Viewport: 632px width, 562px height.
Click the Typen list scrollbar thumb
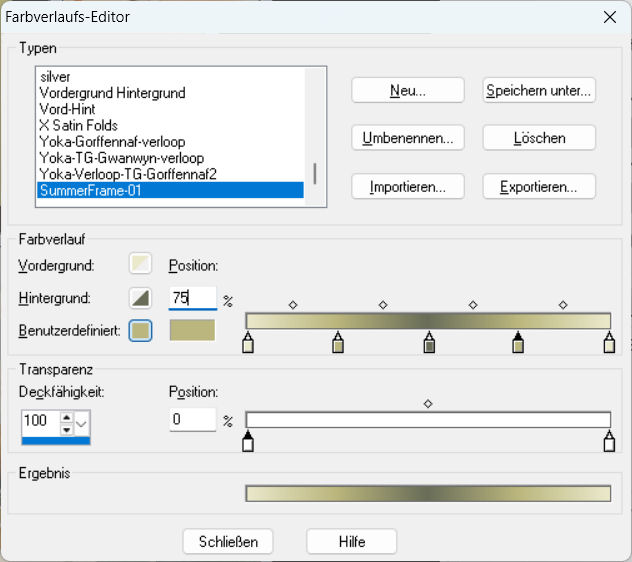[315, 173]
